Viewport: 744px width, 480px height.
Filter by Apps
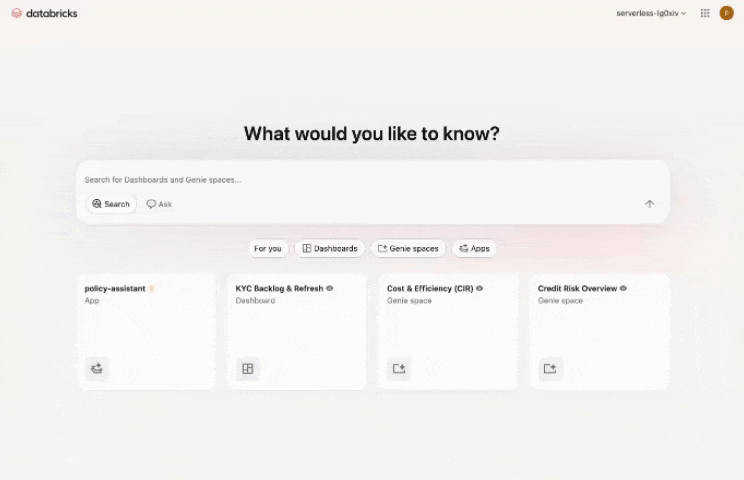(474, 249)
